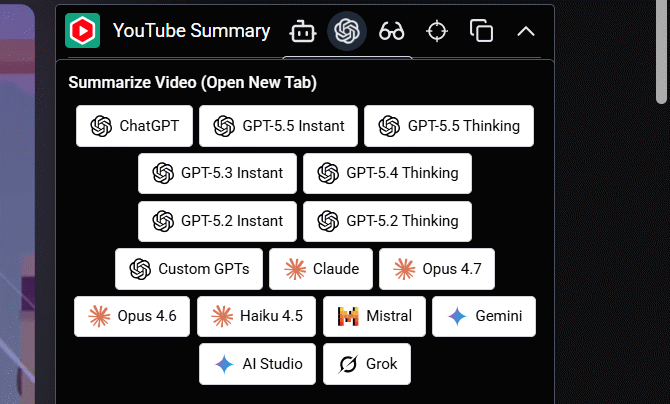
Task: Copy transcript using the copy icon
Action: 481,31
